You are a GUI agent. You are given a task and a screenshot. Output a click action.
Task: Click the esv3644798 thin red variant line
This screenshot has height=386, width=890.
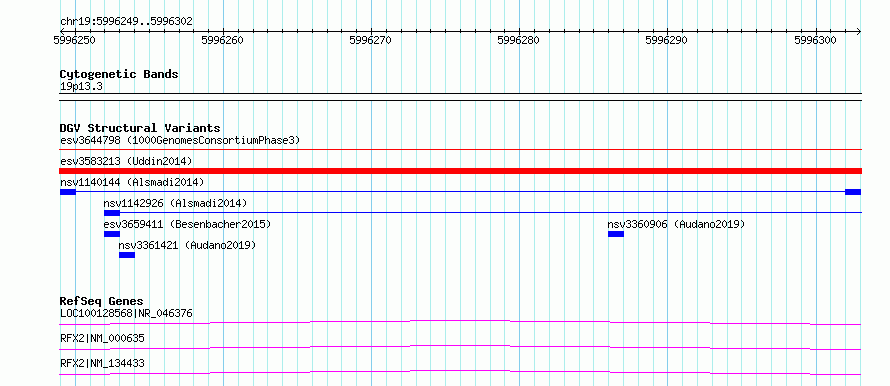coord(460,150)
